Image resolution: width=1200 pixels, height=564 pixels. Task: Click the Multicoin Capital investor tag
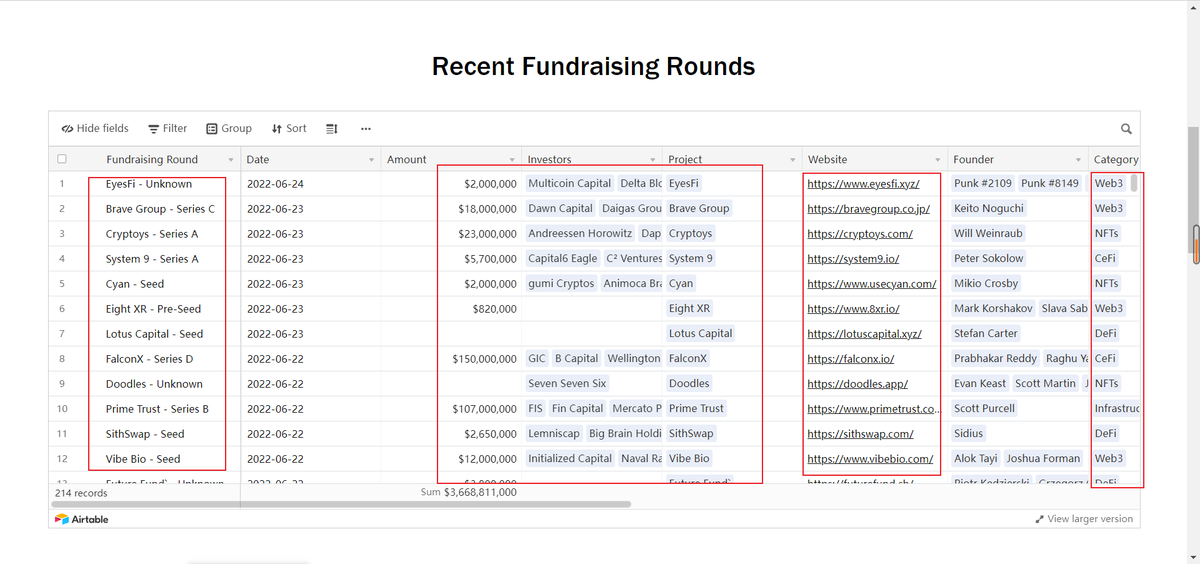tap(569, 184)
